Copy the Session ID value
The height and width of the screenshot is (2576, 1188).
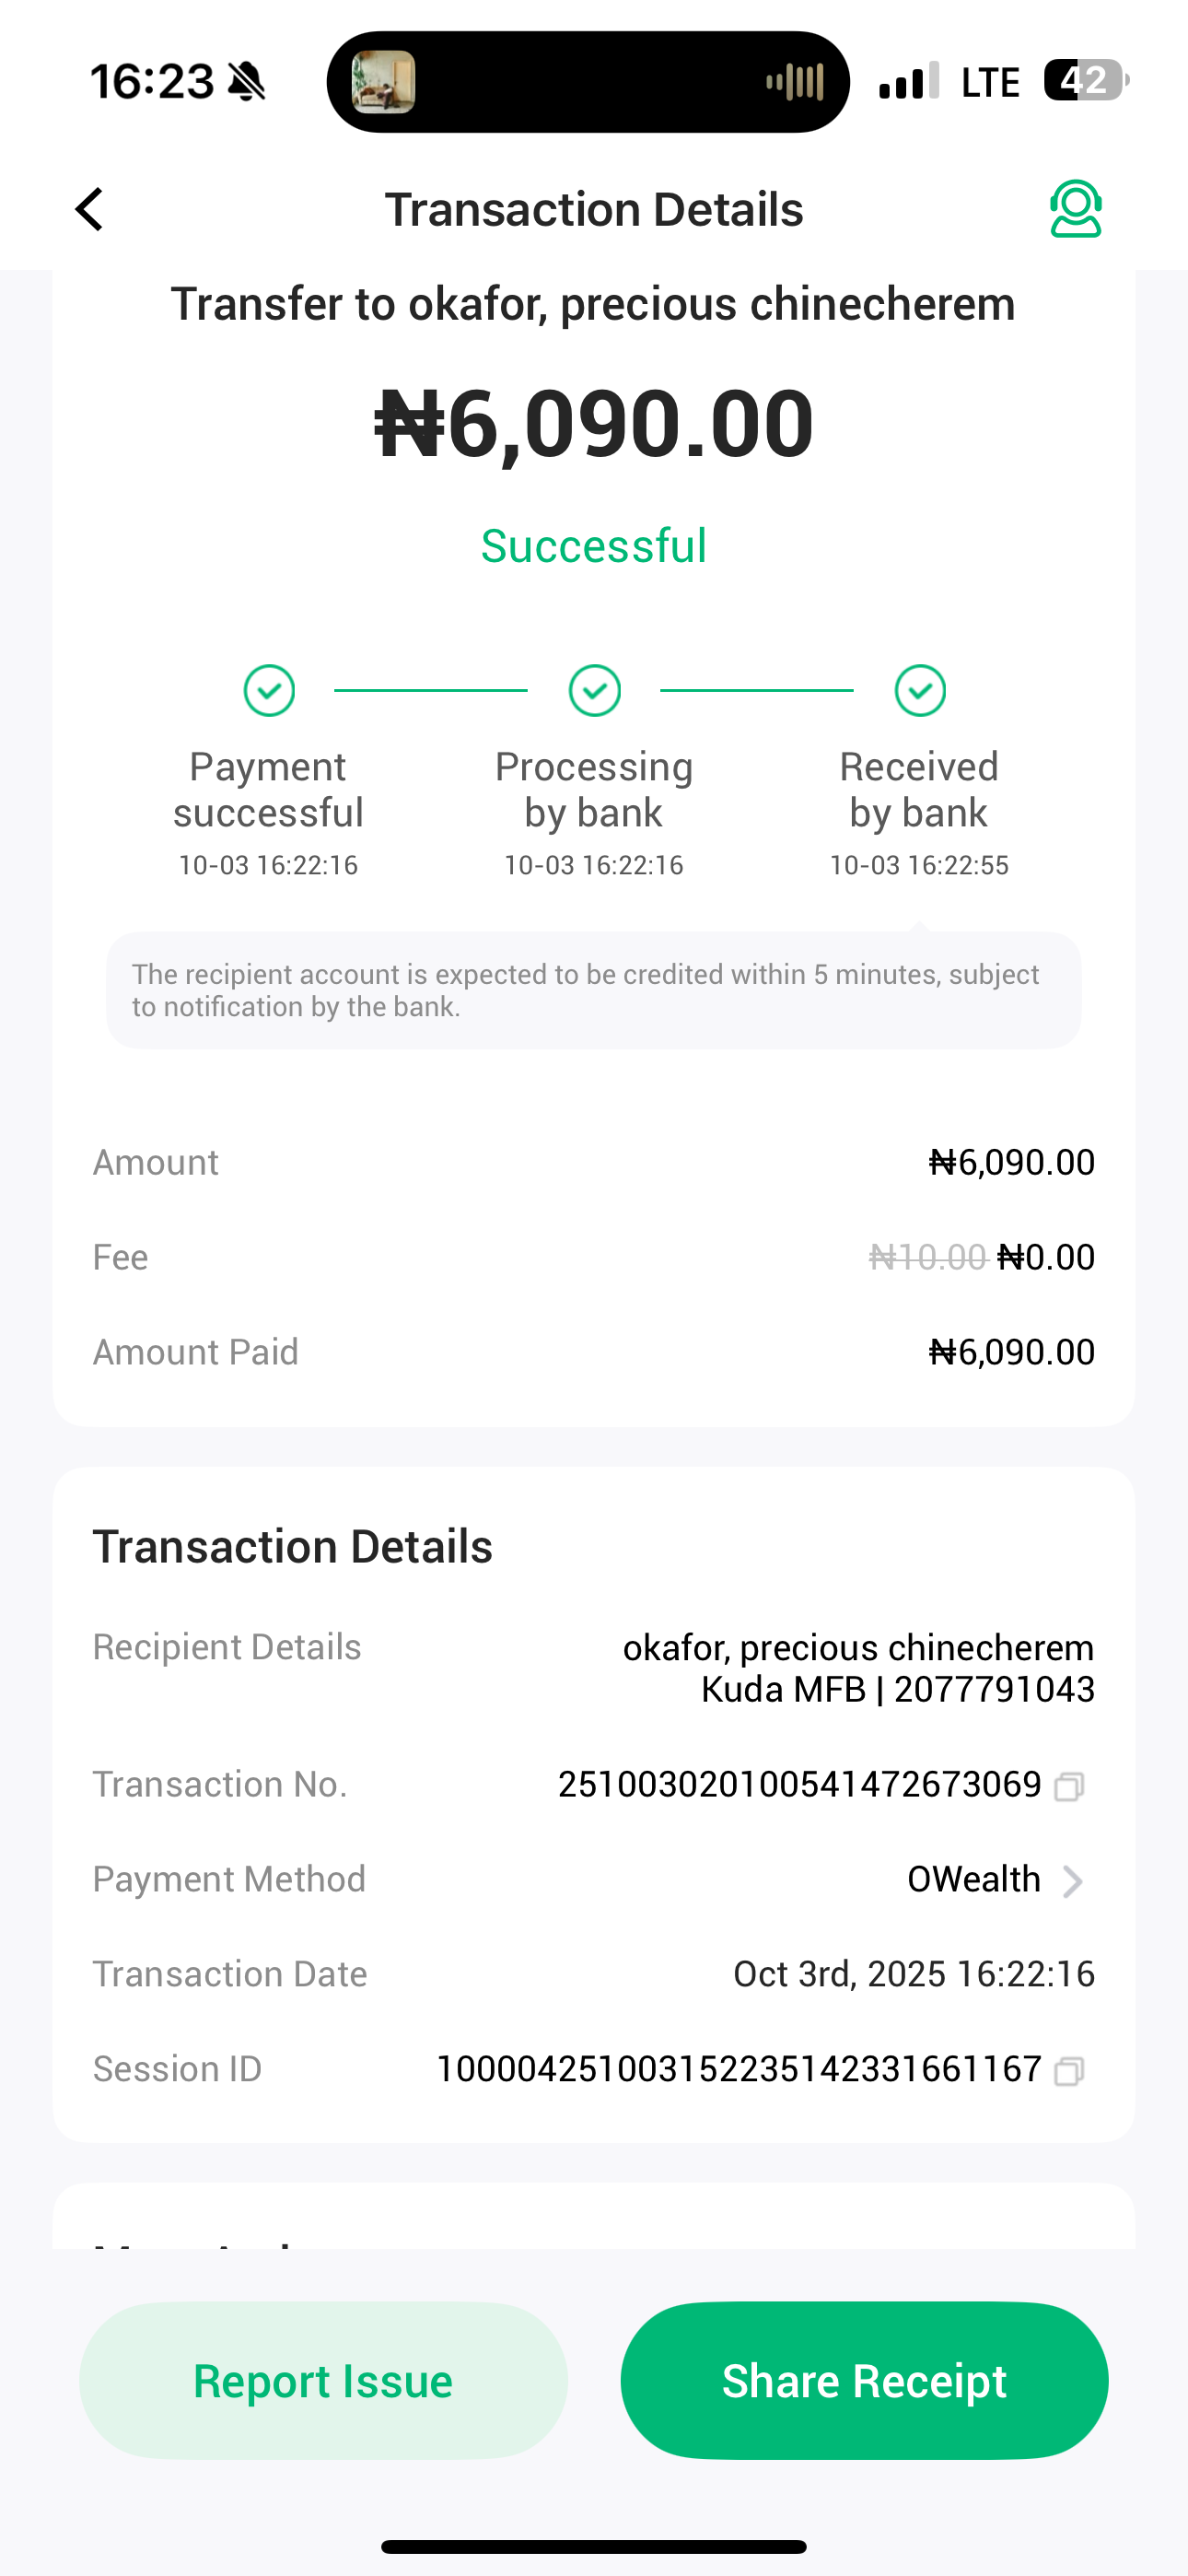1068,2070
